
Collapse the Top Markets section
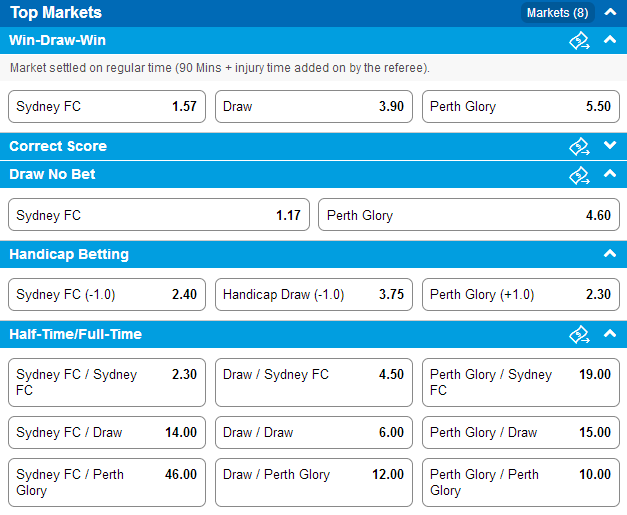(610, 12)
